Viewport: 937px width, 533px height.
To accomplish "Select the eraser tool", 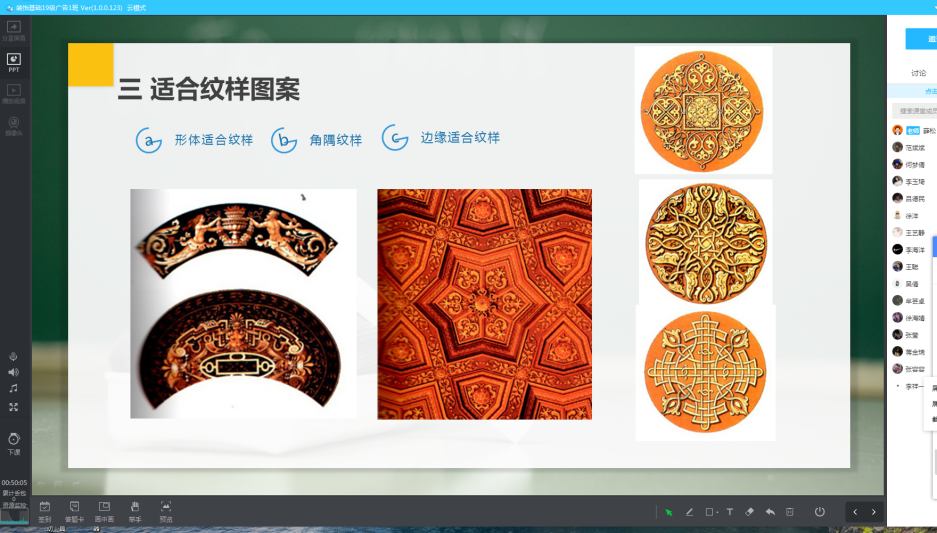I will 749,512.
